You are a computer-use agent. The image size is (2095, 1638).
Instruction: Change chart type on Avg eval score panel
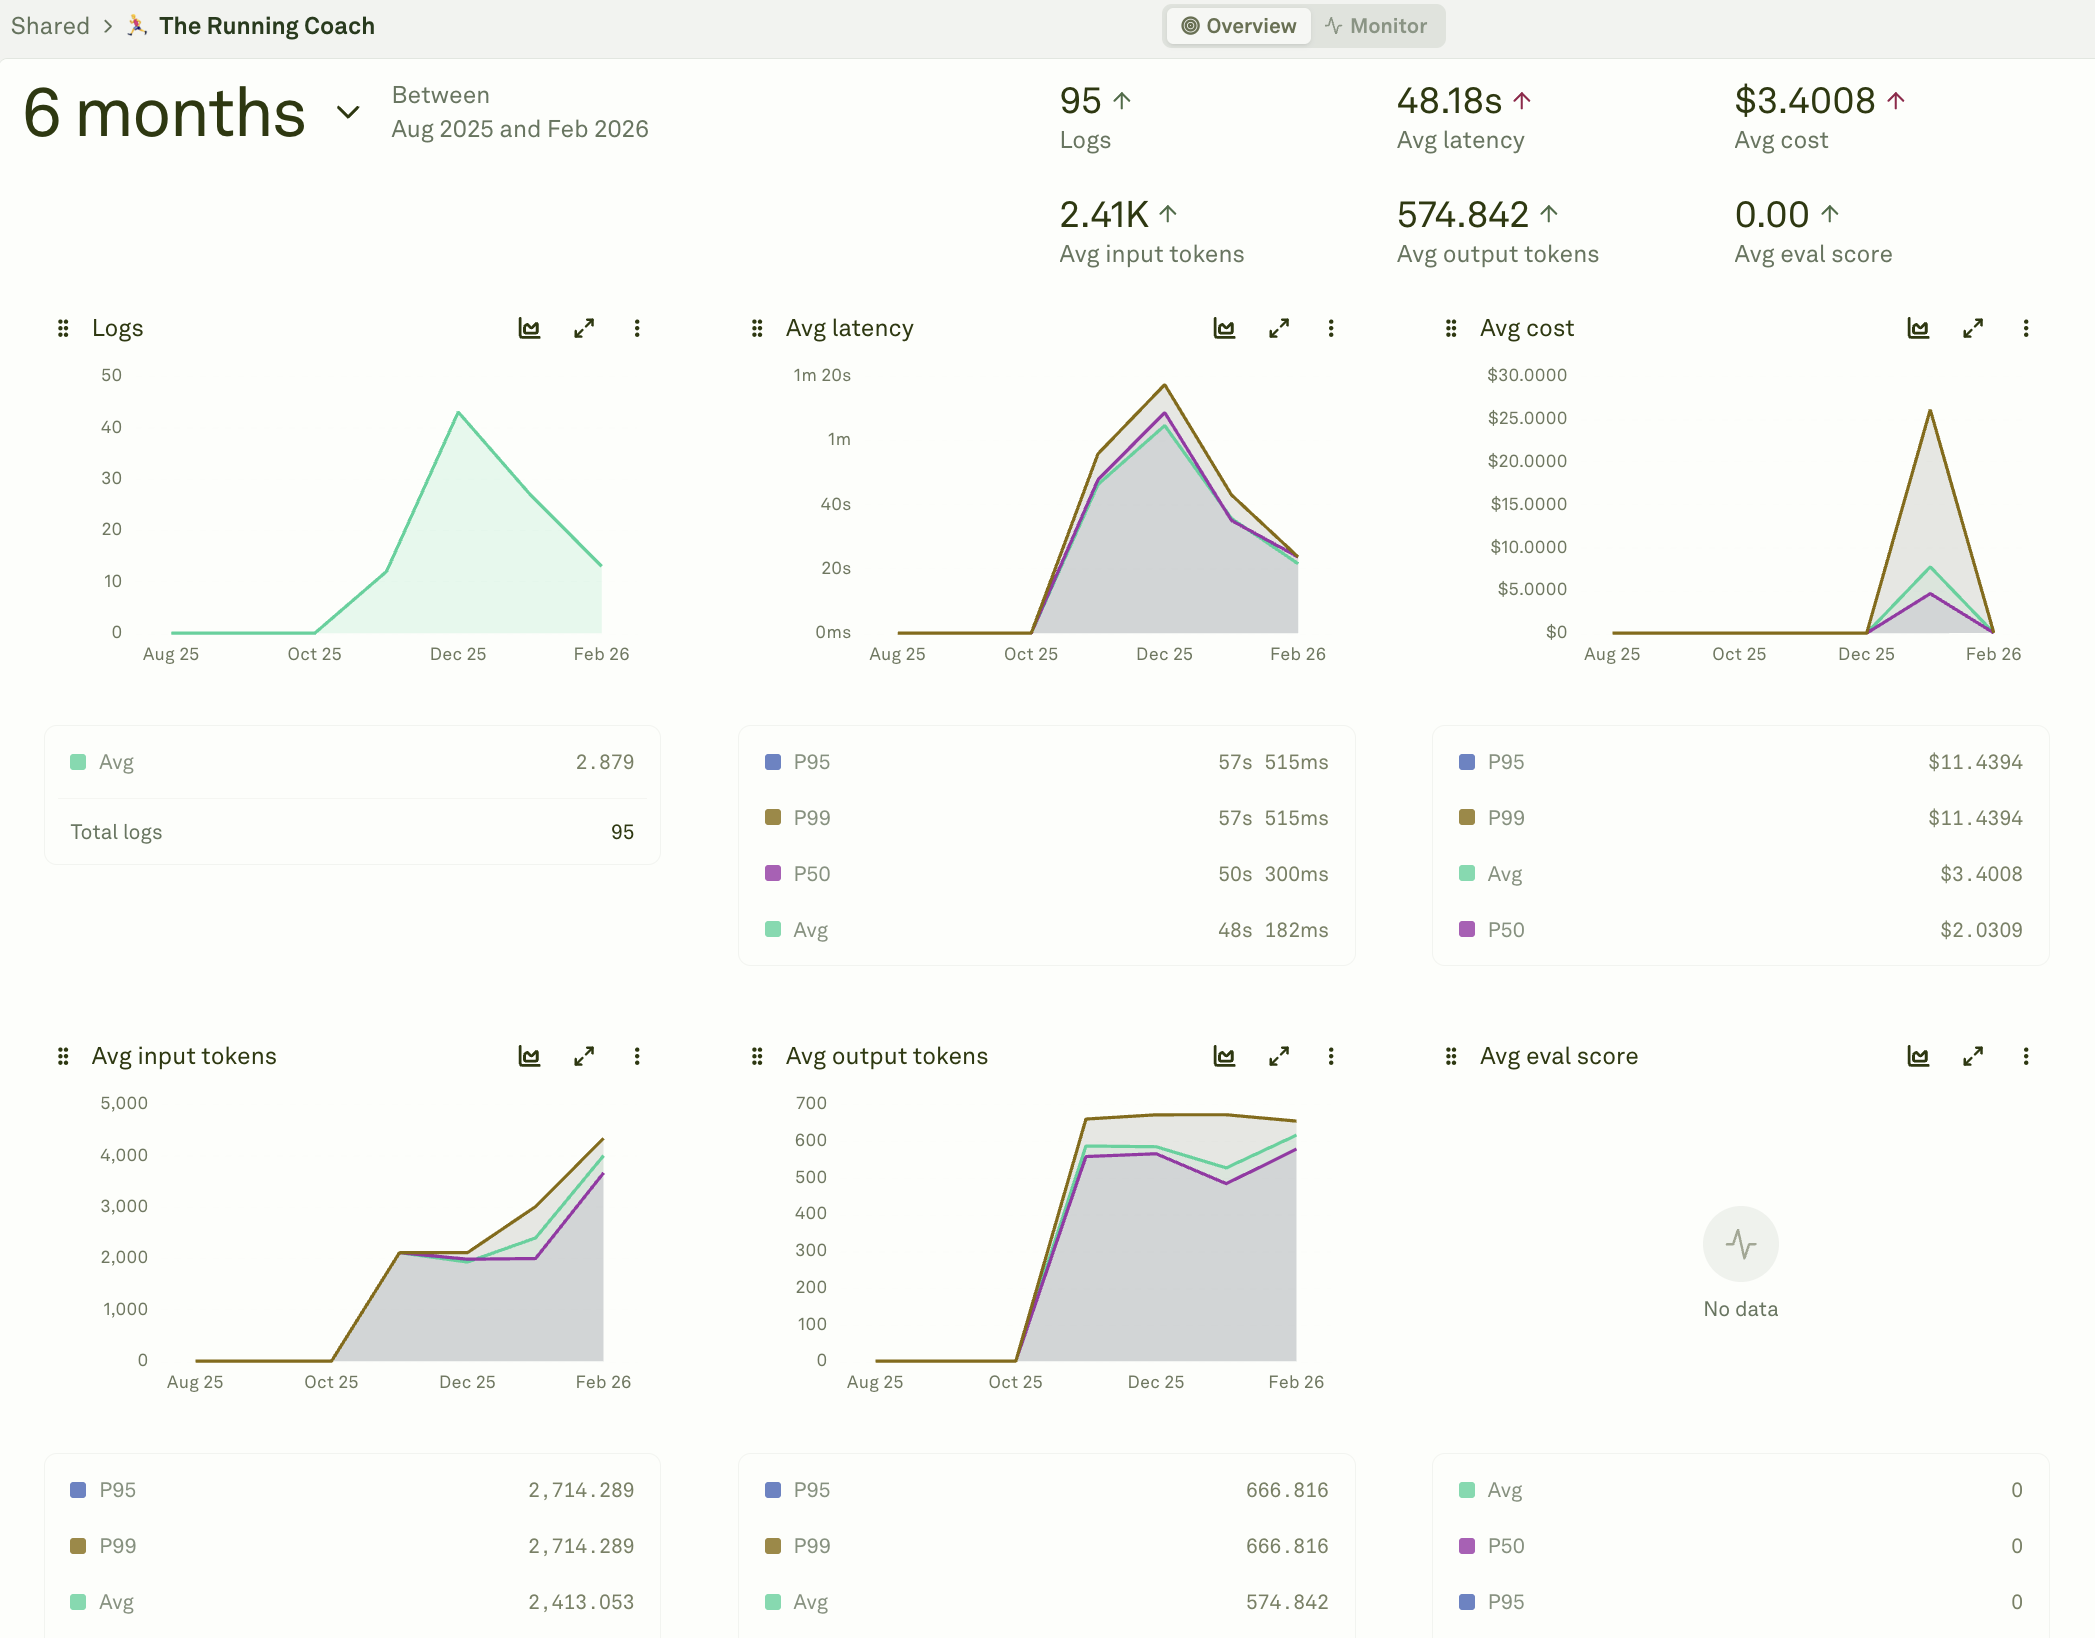point(1917,1056)
